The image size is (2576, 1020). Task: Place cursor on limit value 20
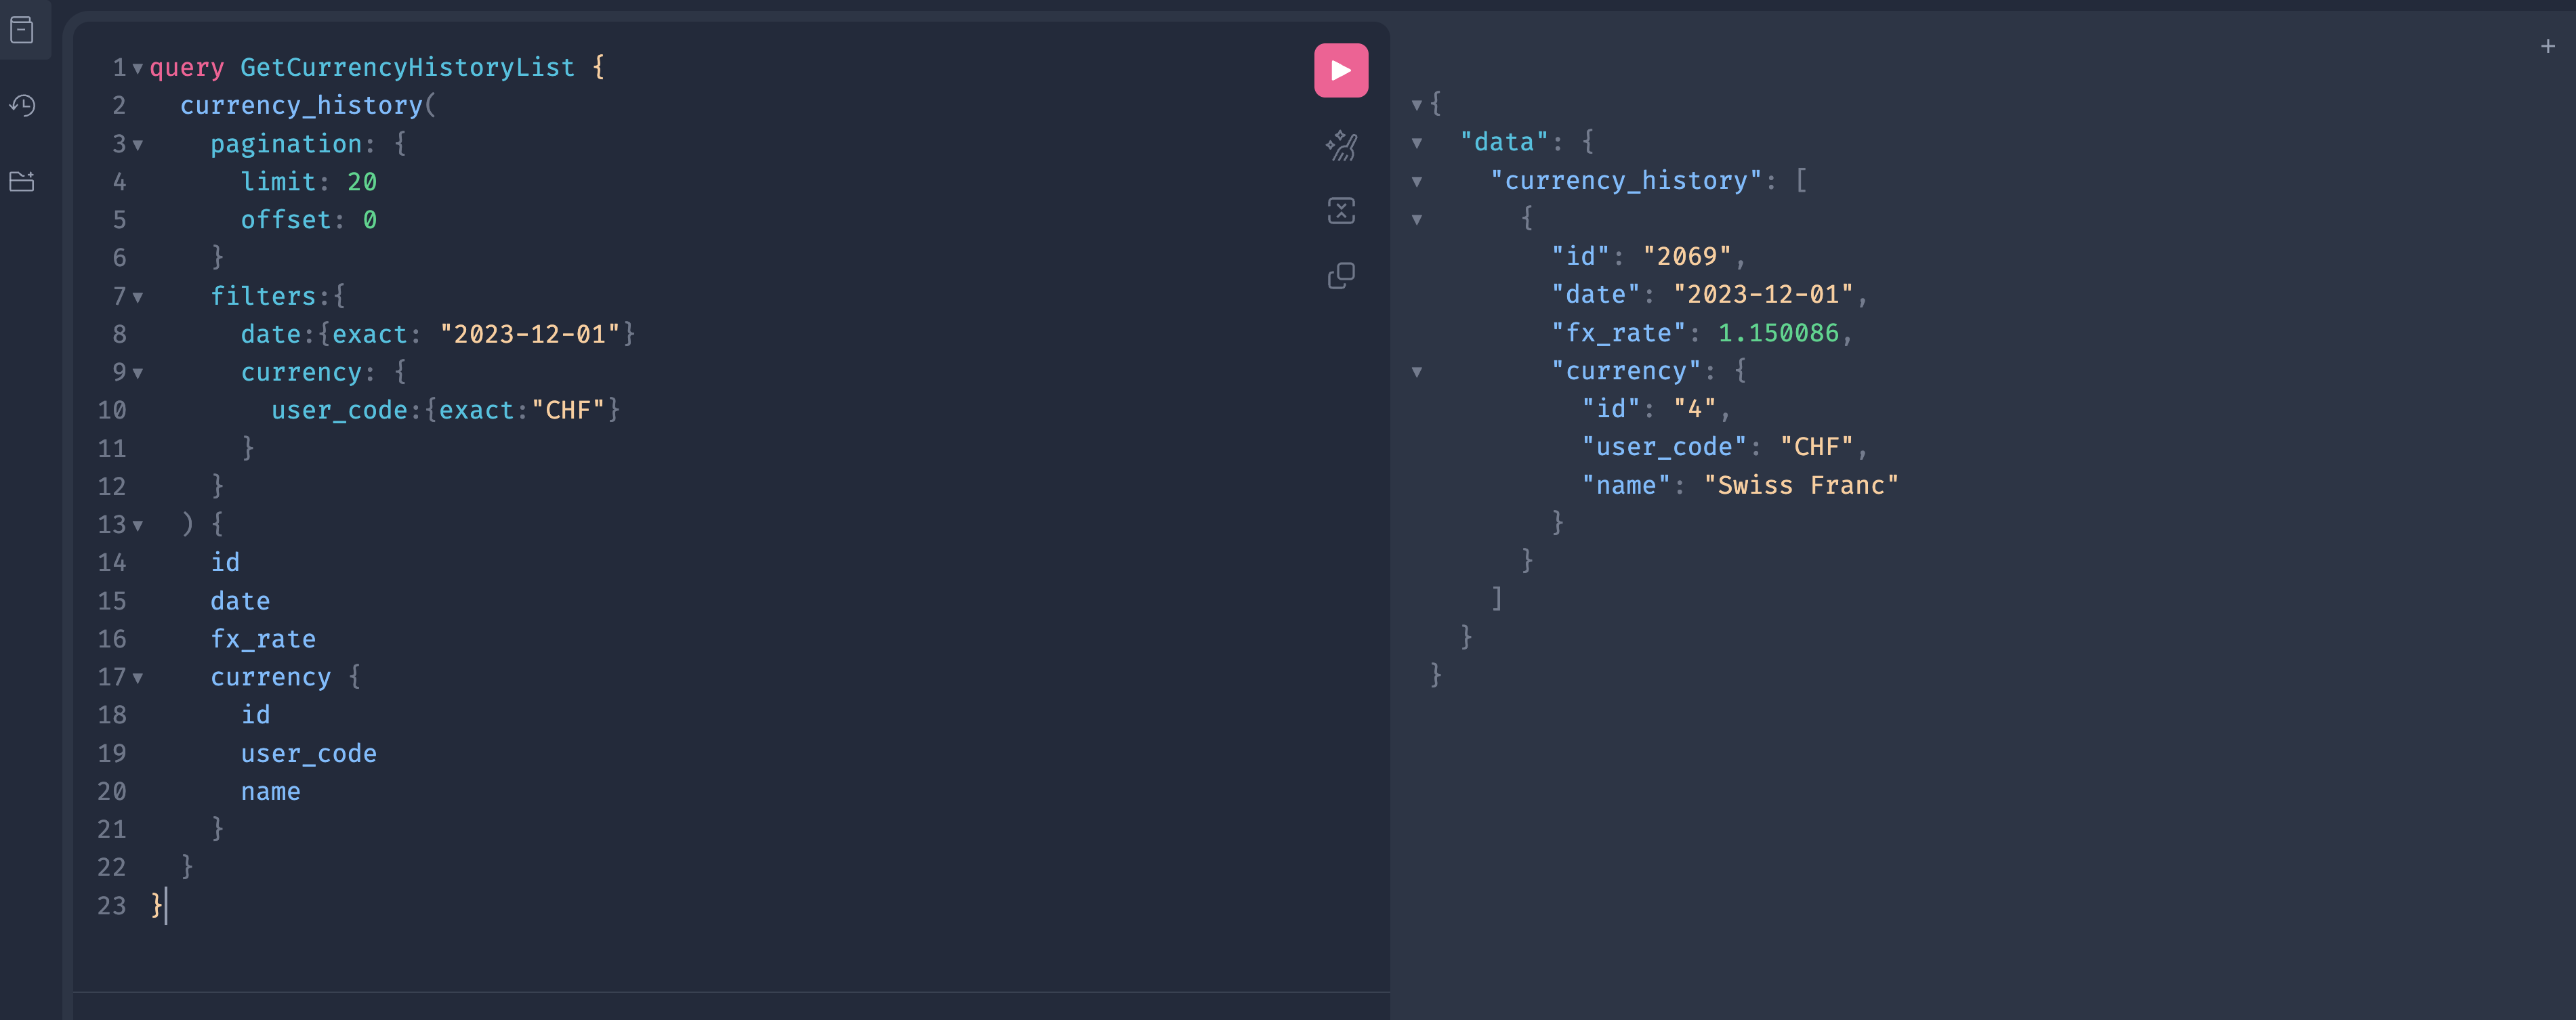coord(361,182)
